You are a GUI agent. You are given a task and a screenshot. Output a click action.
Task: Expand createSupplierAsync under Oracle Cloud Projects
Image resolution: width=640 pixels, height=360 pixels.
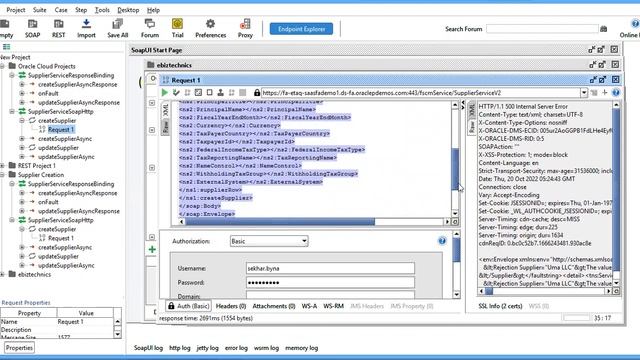22,139
